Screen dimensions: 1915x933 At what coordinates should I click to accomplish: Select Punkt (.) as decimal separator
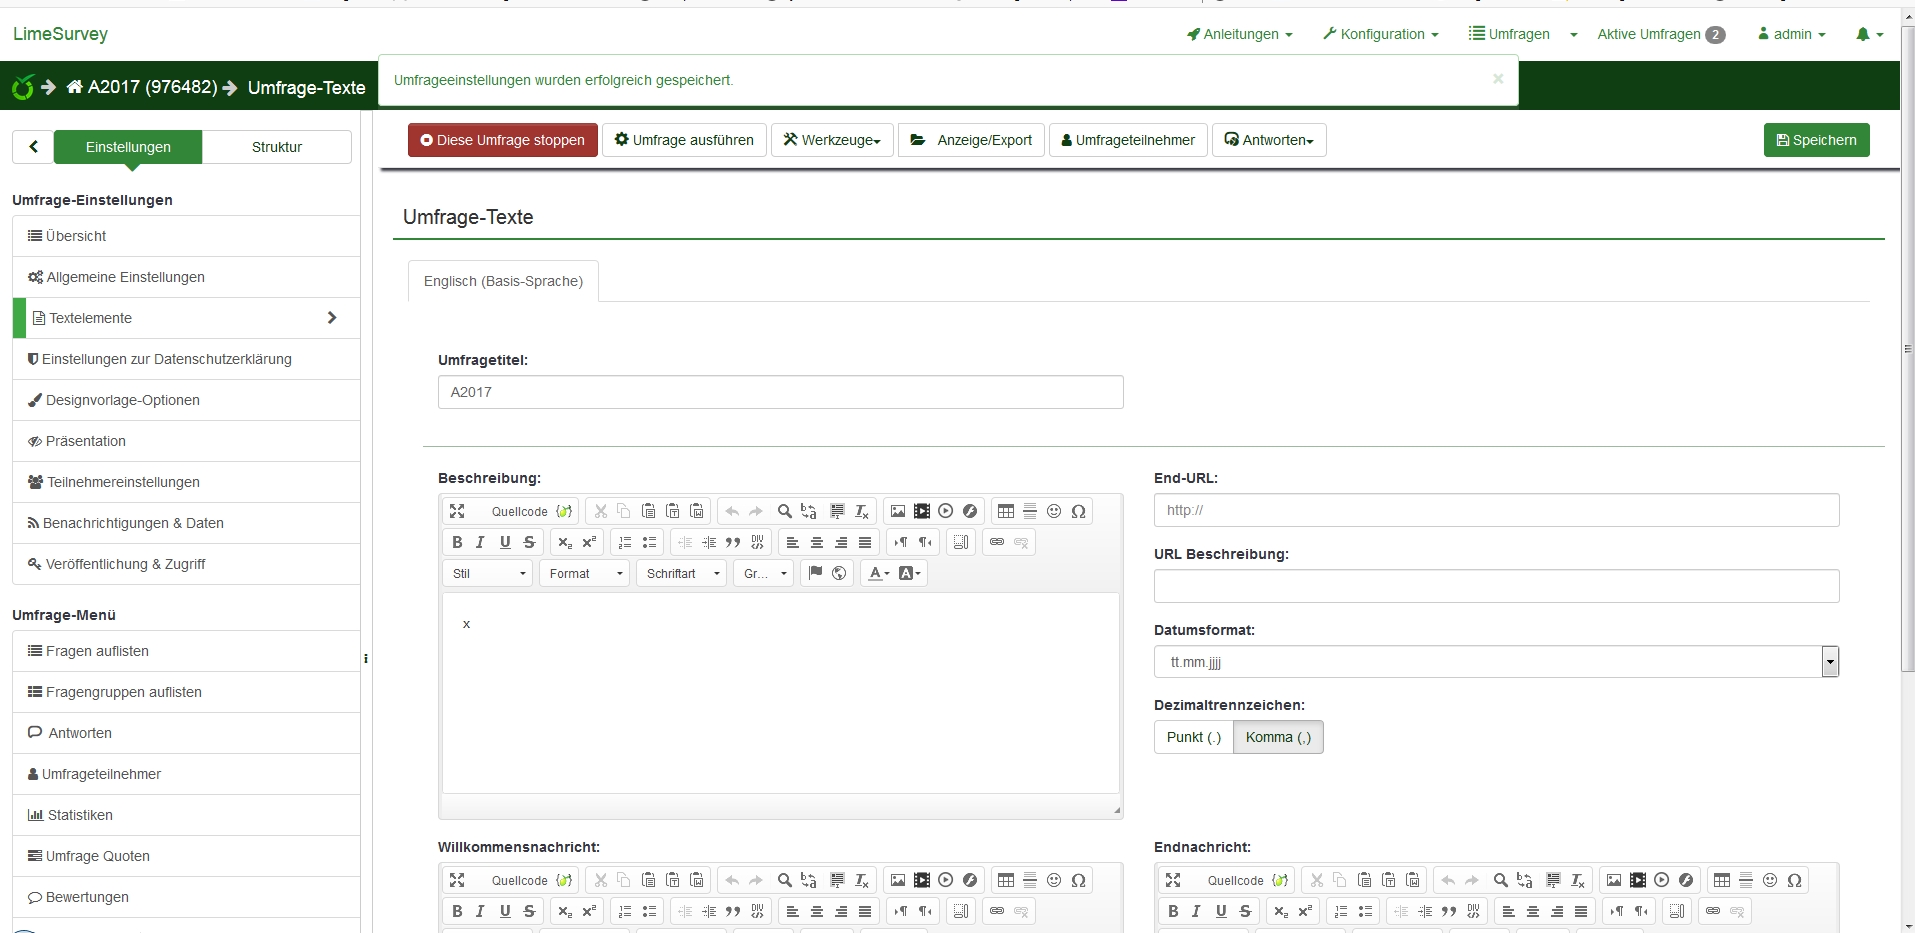(1193, 737)
